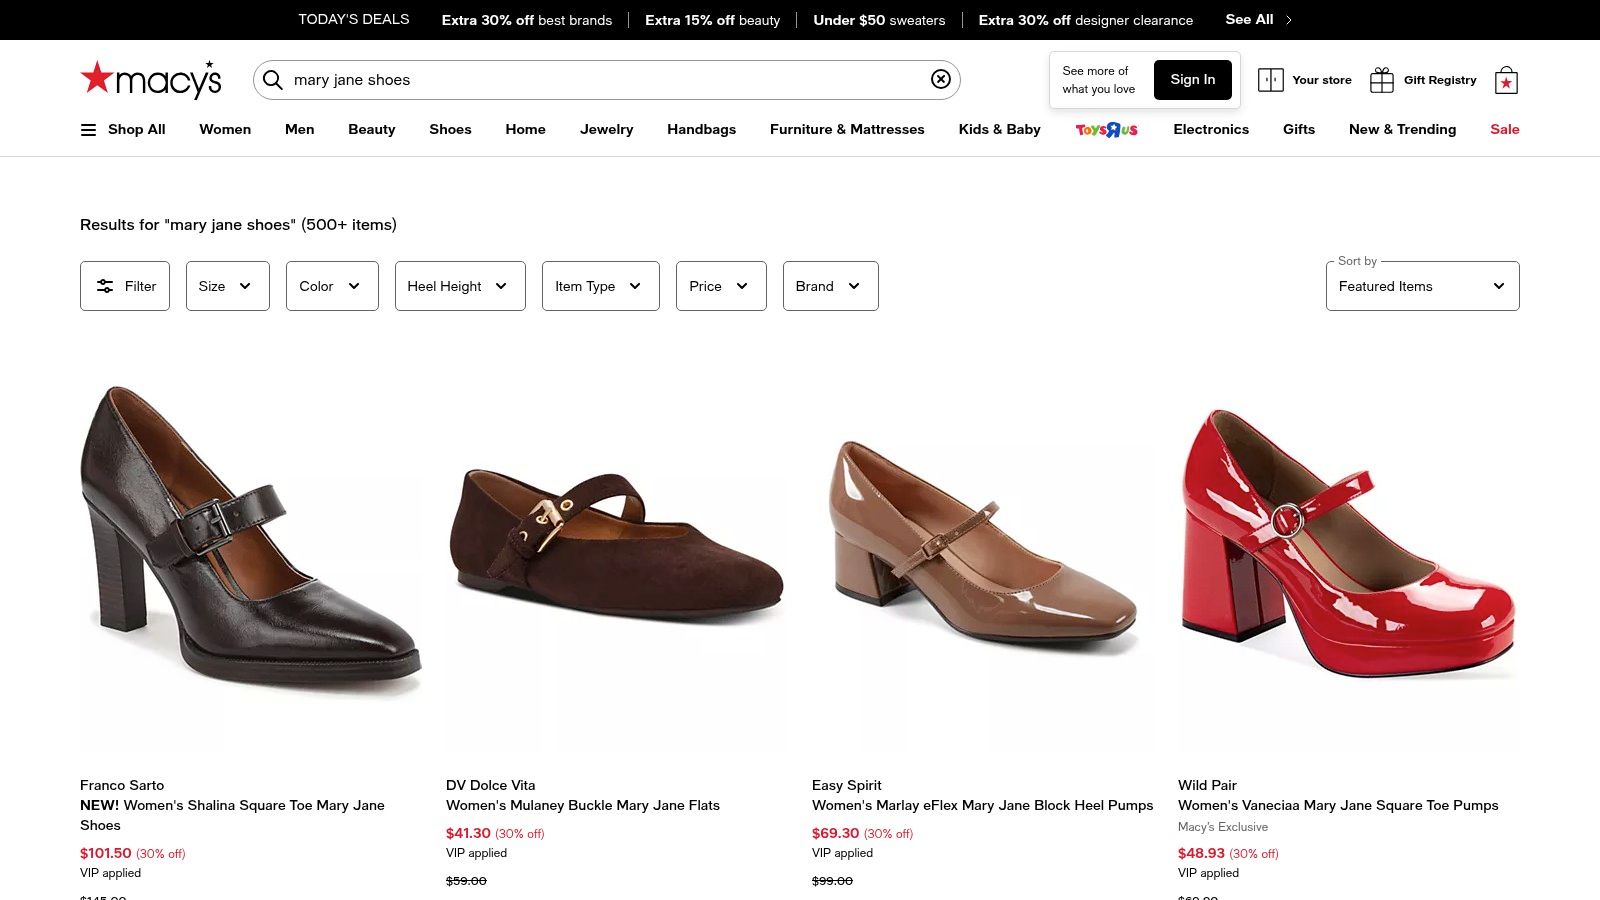The width and height of the screenshot is (1600, 900).
Task: Click the Toys R Us logo
Action: [x=1107, y=130]
